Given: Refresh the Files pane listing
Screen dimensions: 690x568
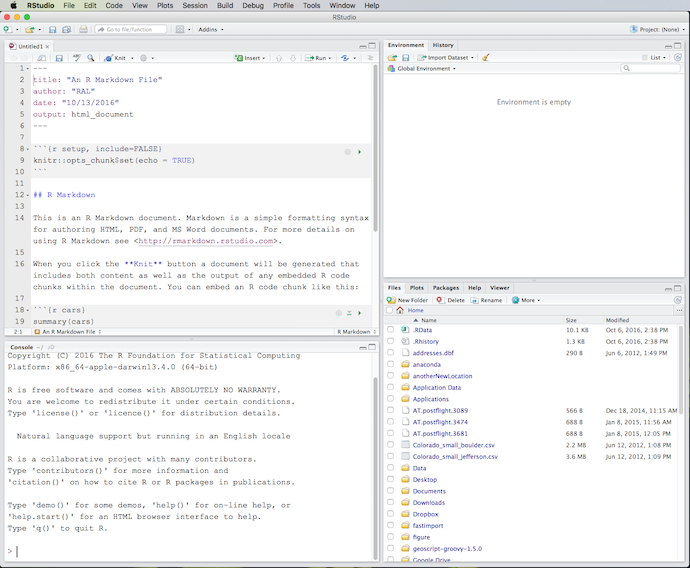Looking at the screenshot, I should (678, 300).
